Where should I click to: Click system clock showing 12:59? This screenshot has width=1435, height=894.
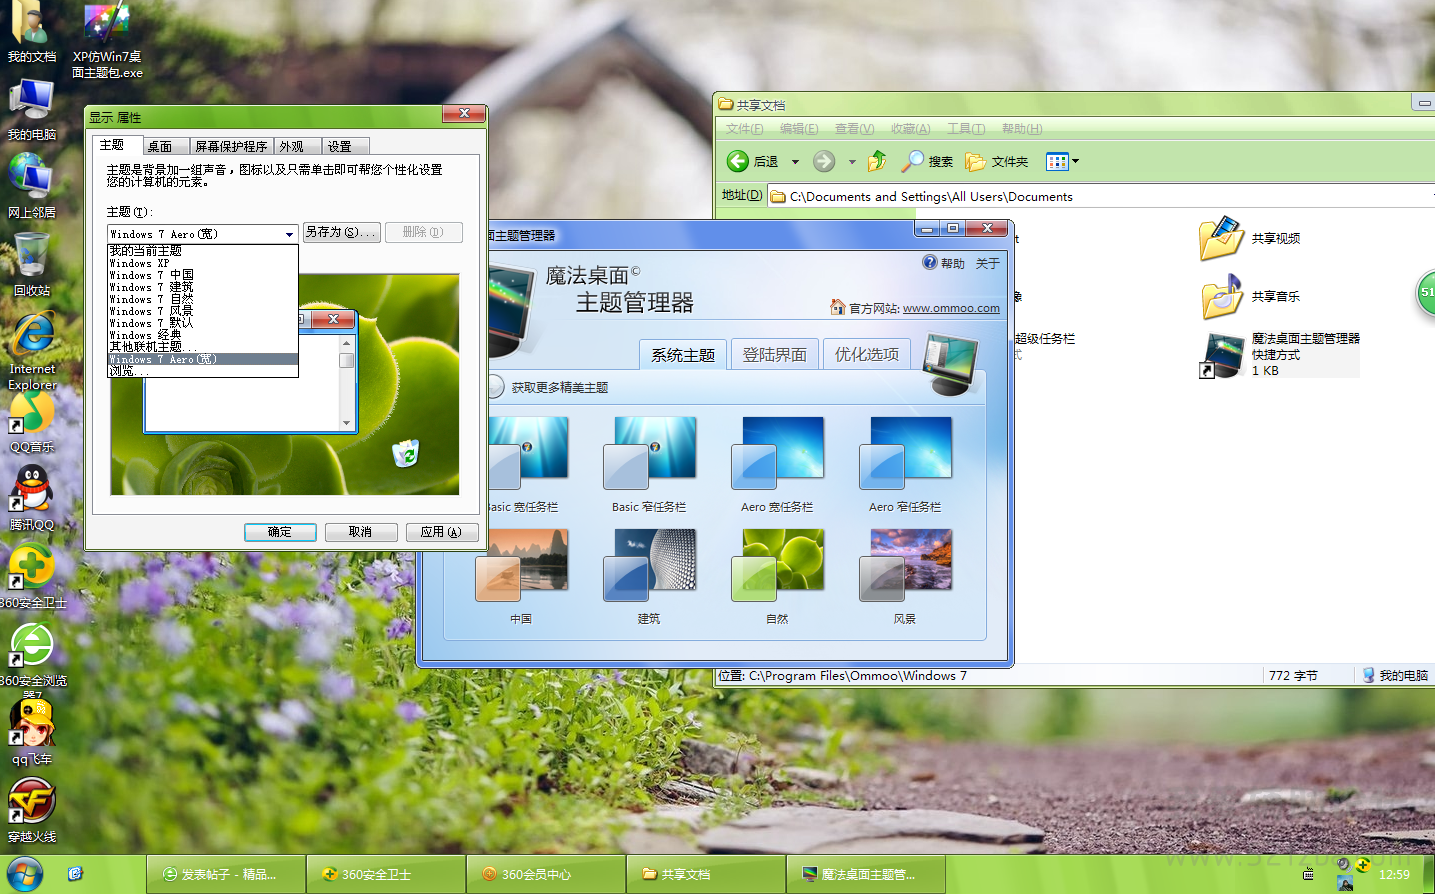(x=1394, y=874)
